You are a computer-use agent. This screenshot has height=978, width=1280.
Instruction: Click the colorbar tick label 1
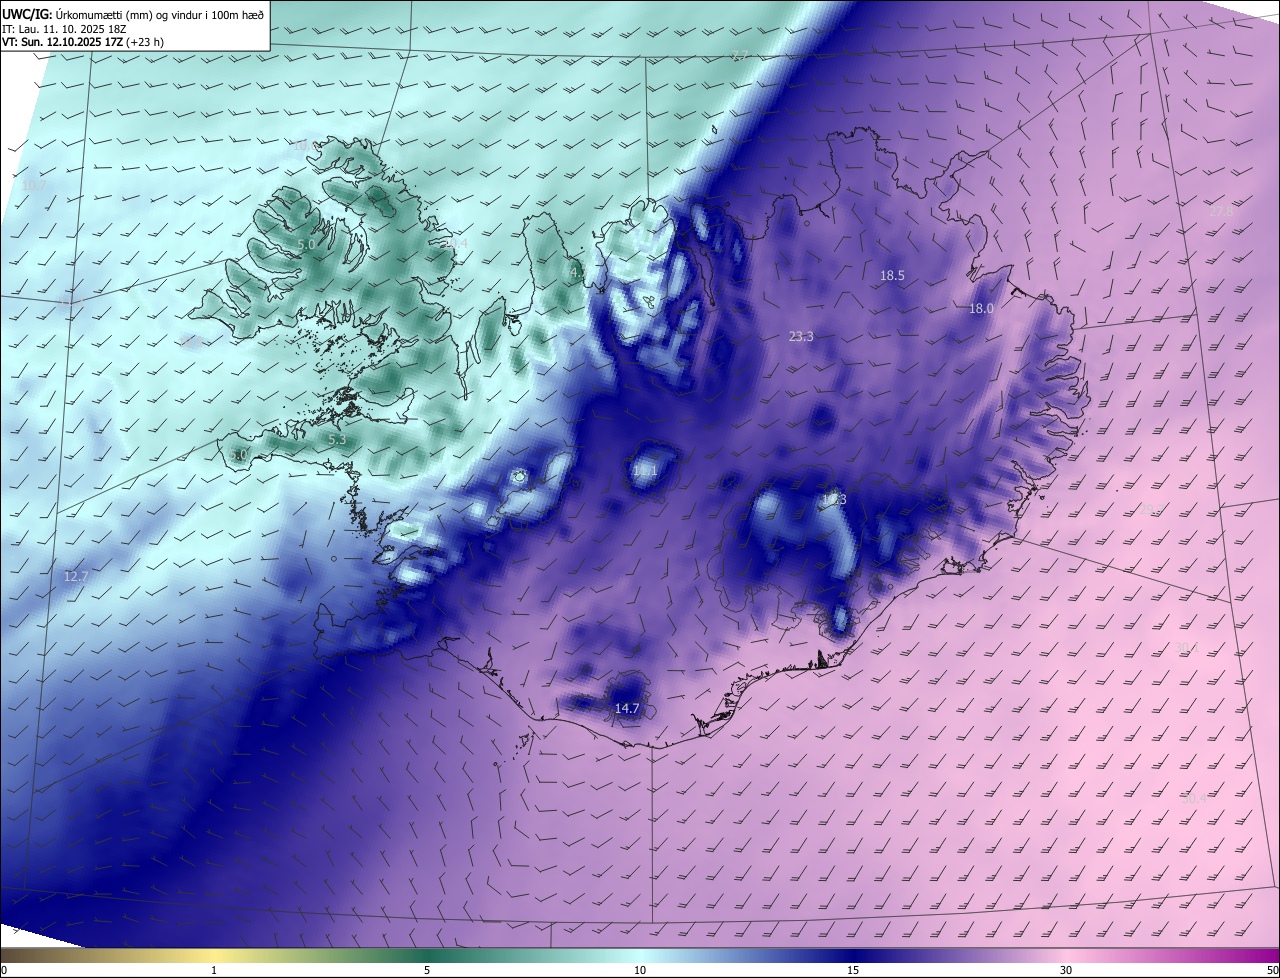214,970
